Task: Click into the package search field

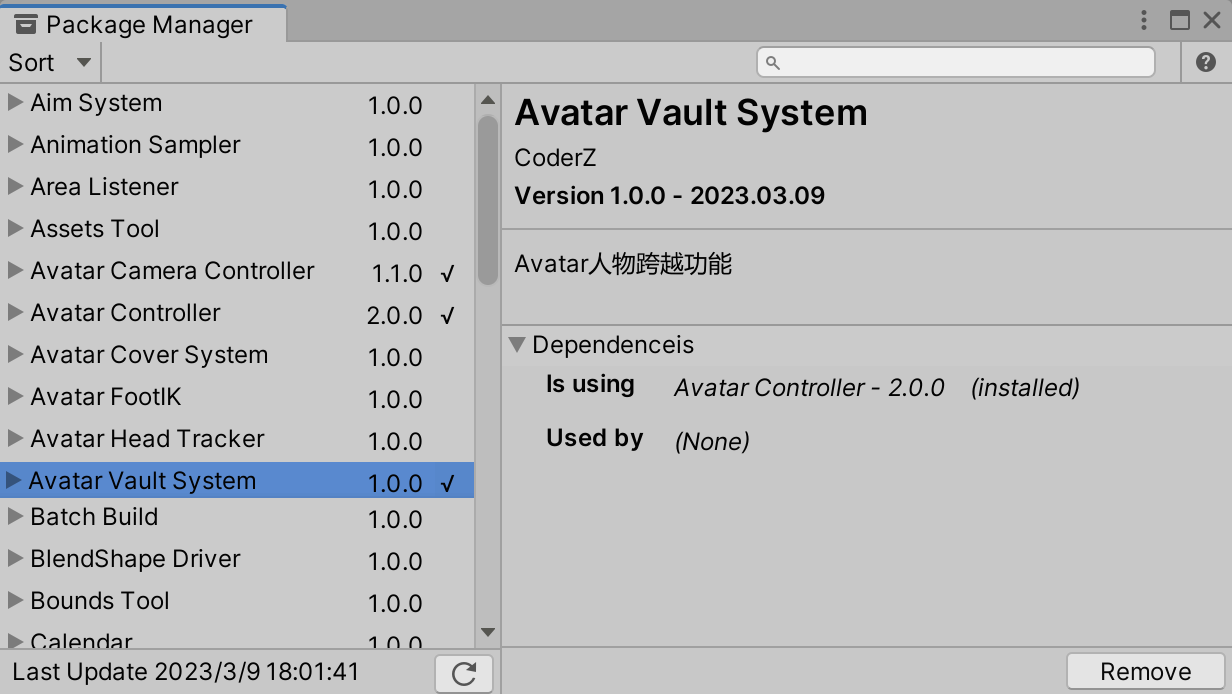Action: tap(956, 62)
